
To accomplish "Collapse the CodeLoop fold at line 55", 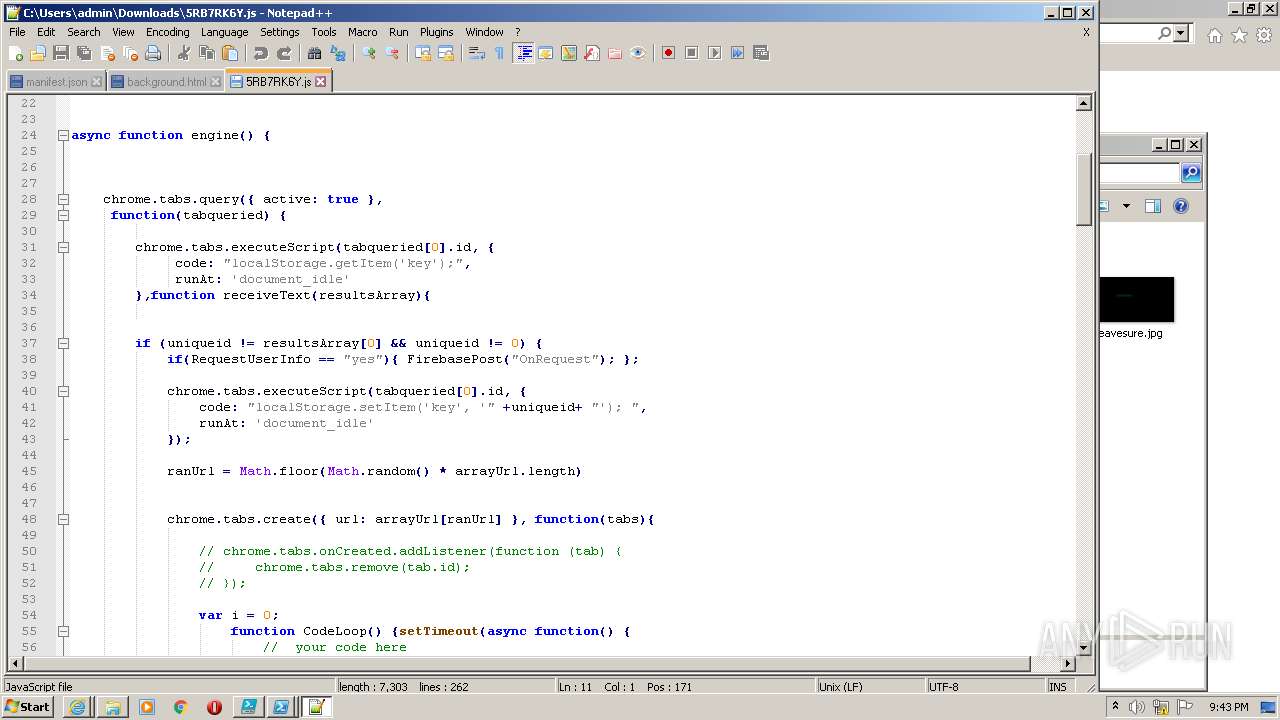I will coord(63,631).
